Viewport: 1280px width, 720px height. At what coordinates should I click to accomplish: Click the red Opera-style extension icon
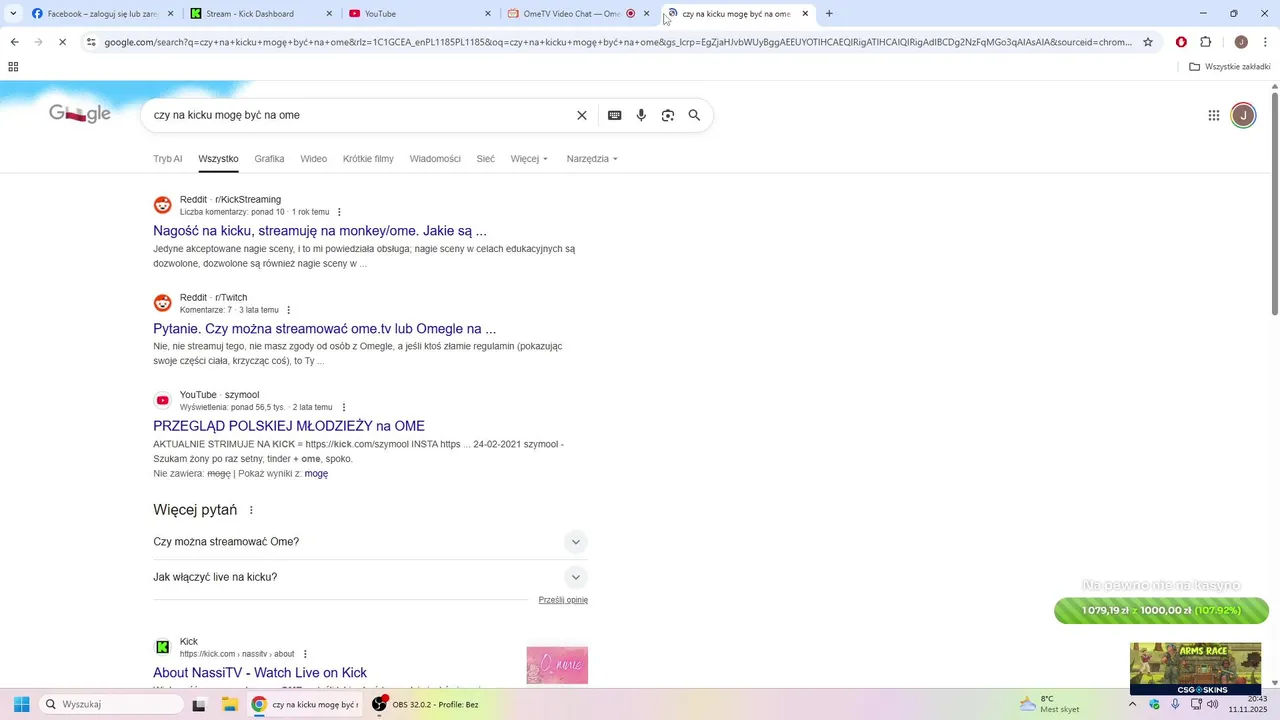tap(1181, 42)
